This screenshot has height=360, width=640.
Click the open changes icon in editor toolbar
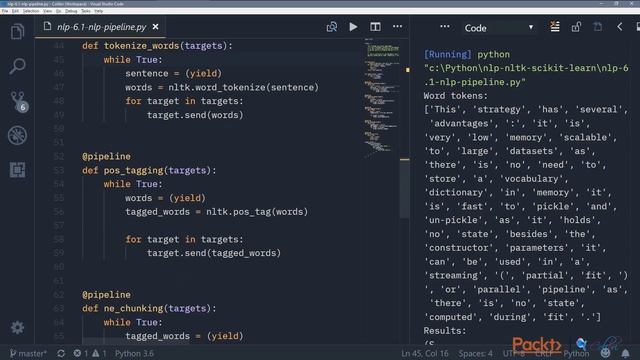(331, 27)
